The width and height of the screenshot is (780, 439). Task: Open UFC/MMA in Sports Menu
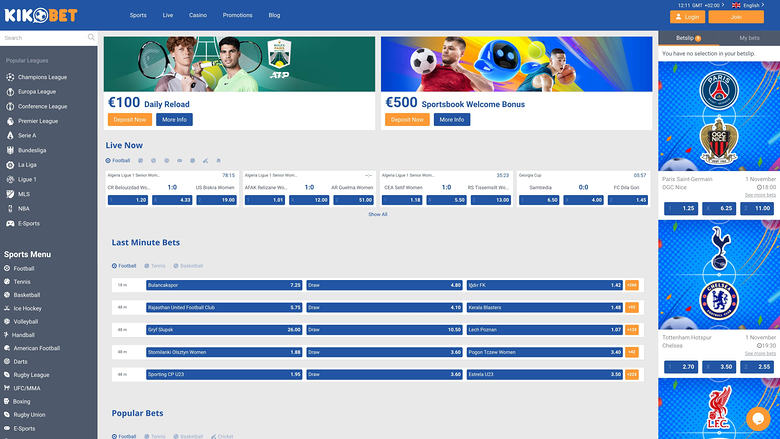[26, 388]
